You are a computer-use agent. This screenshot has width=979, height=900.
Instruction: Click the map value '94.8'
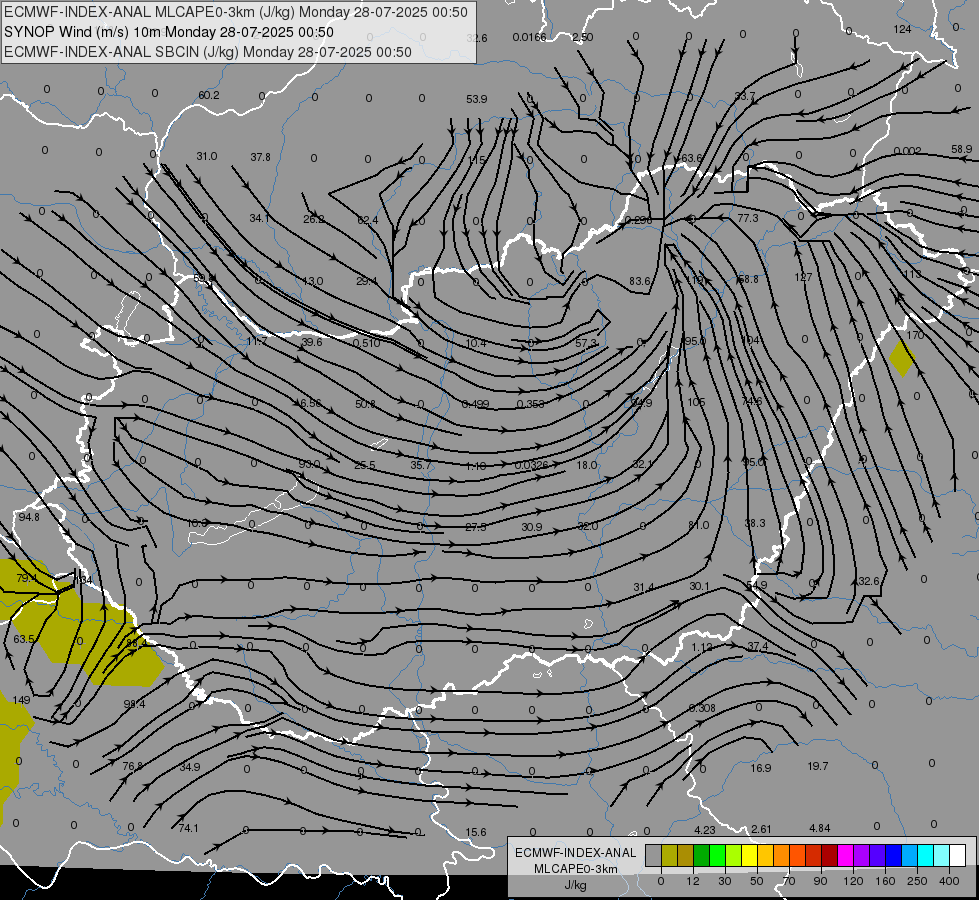pyautogui.click(x=29, y=517)
